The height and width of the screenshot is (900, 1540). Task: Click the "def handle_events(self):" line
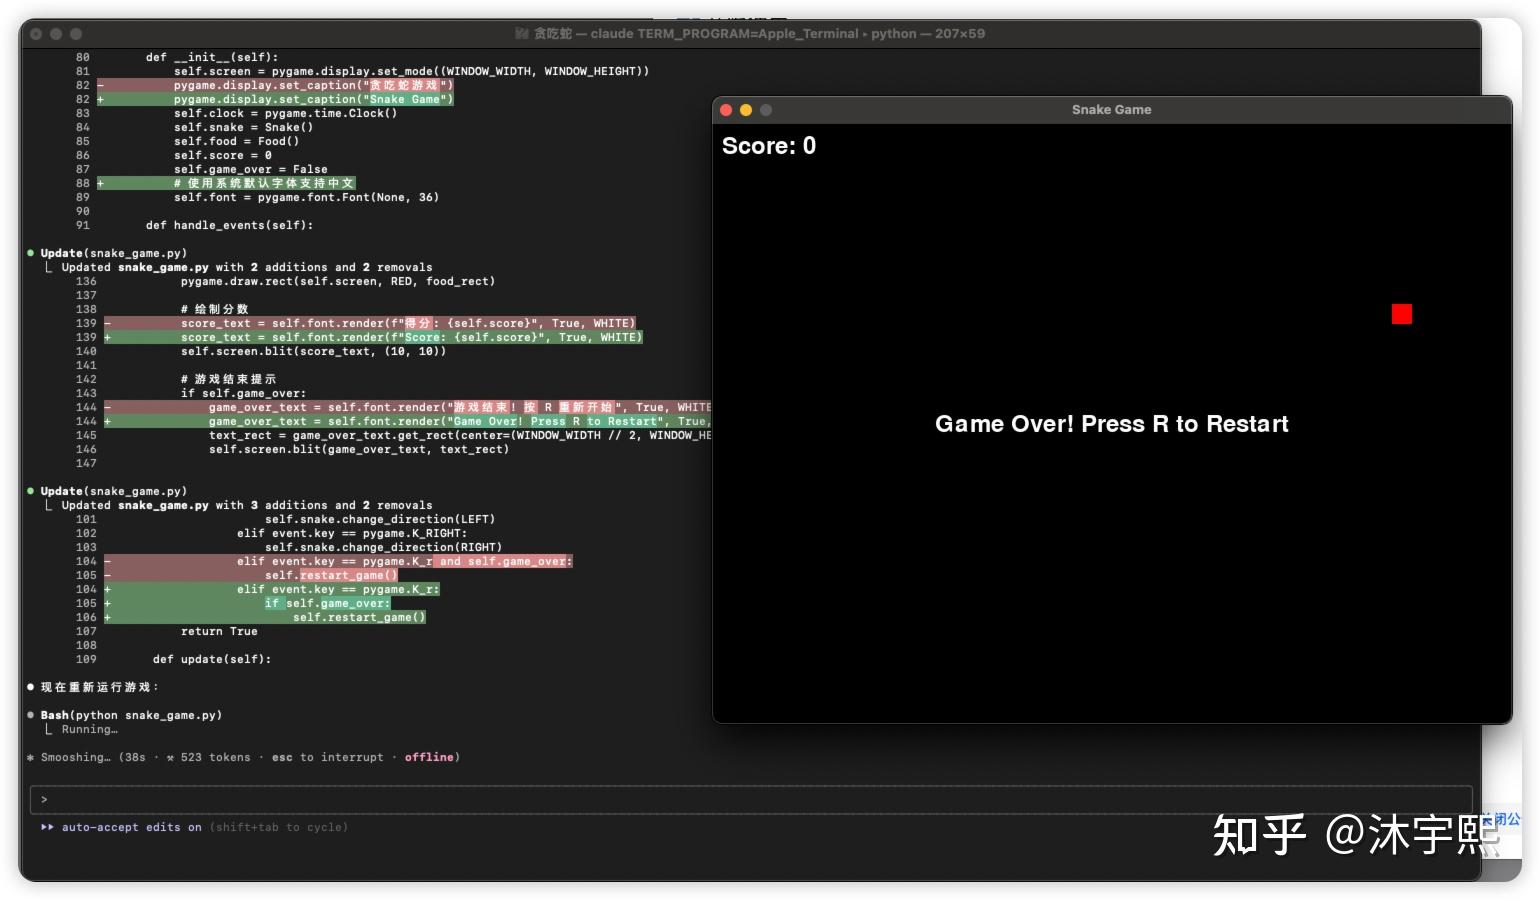230,225
